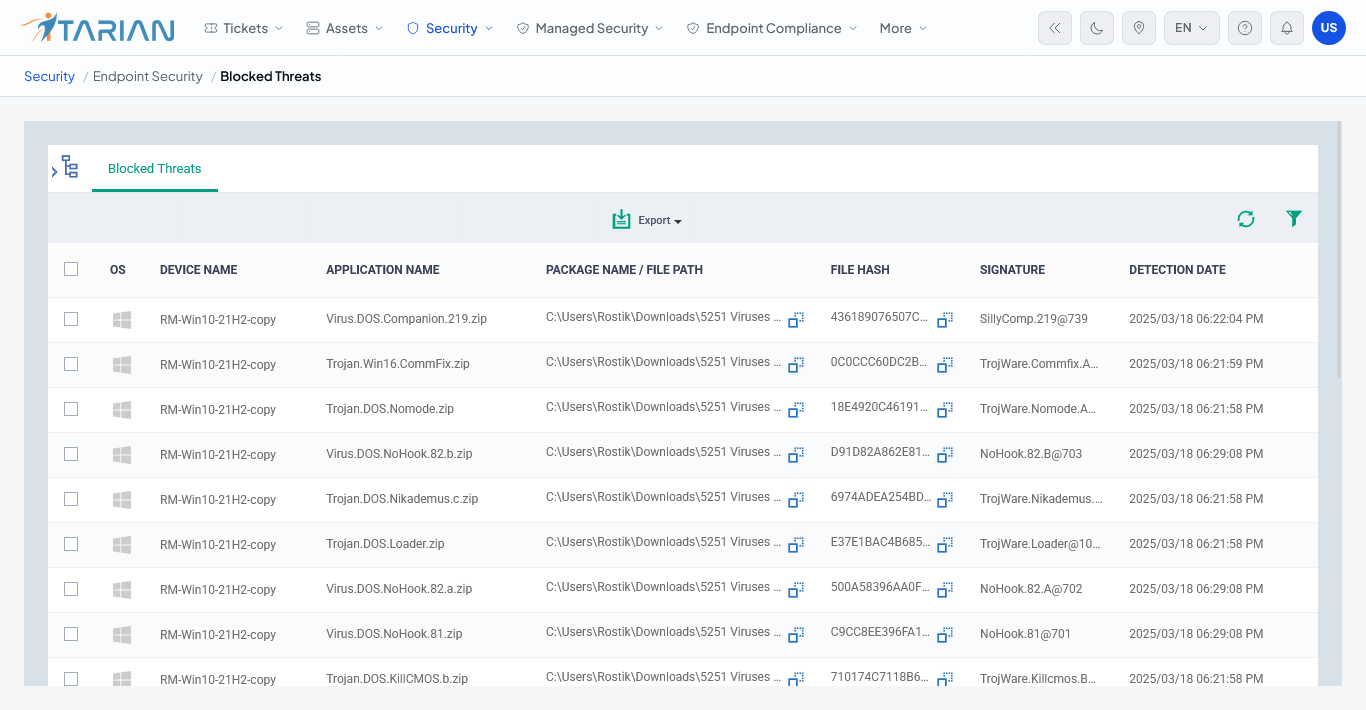1366x710 pixels.
Task: Copy file hash for Trojan.Win16.CommFix.zip row
Action: 945,364
